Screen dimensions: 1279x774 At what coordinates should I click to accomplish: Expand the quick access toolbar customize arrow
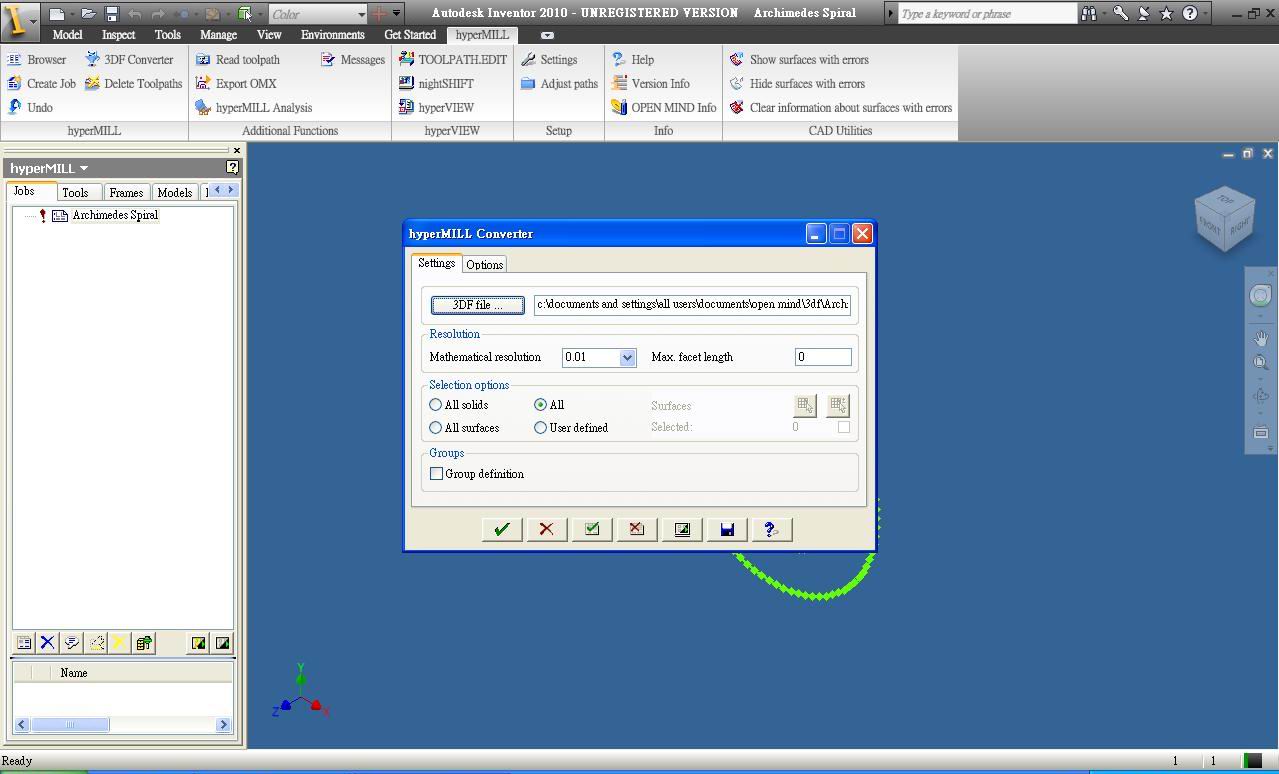397,14
